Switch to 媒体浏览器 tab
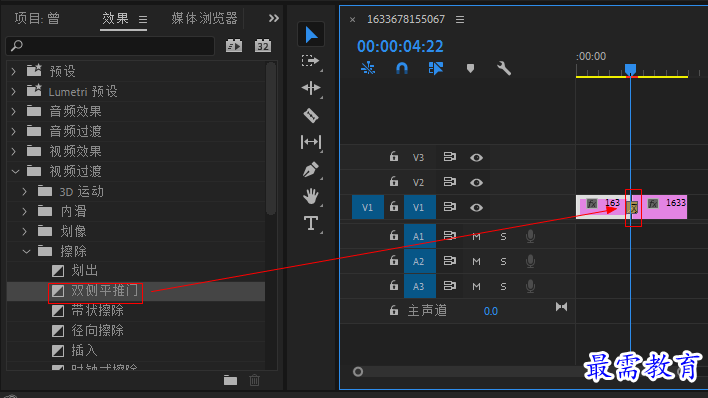 point(204,18)
